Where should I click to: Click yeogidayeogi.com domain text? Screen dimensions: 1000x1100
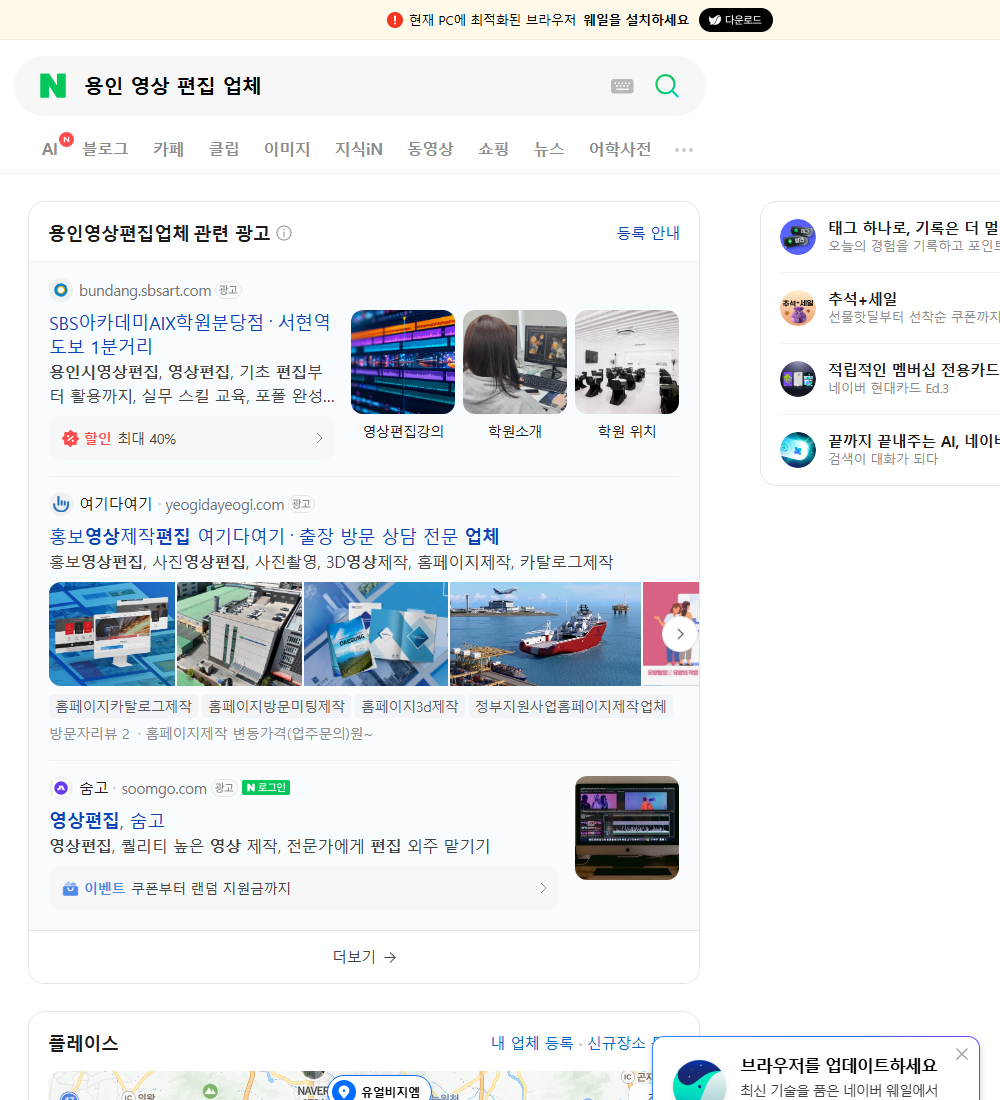click(x=225, y=504)
